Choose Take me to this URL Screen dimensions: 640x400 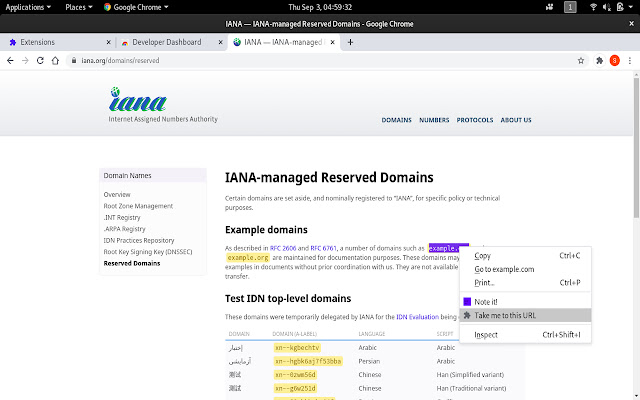pyautogui.click(x=525, y=315)
